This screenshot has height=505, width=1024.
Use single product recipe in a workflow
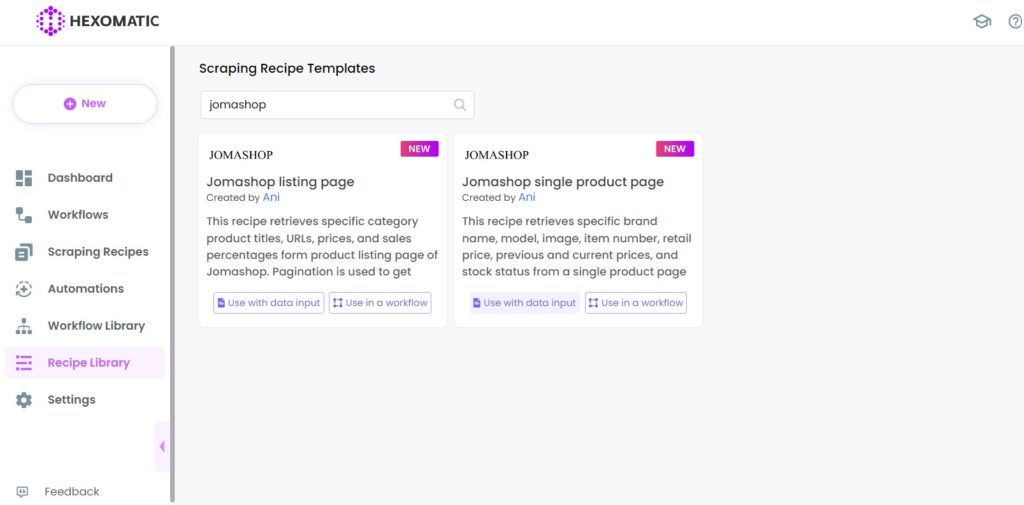[636, 303]
